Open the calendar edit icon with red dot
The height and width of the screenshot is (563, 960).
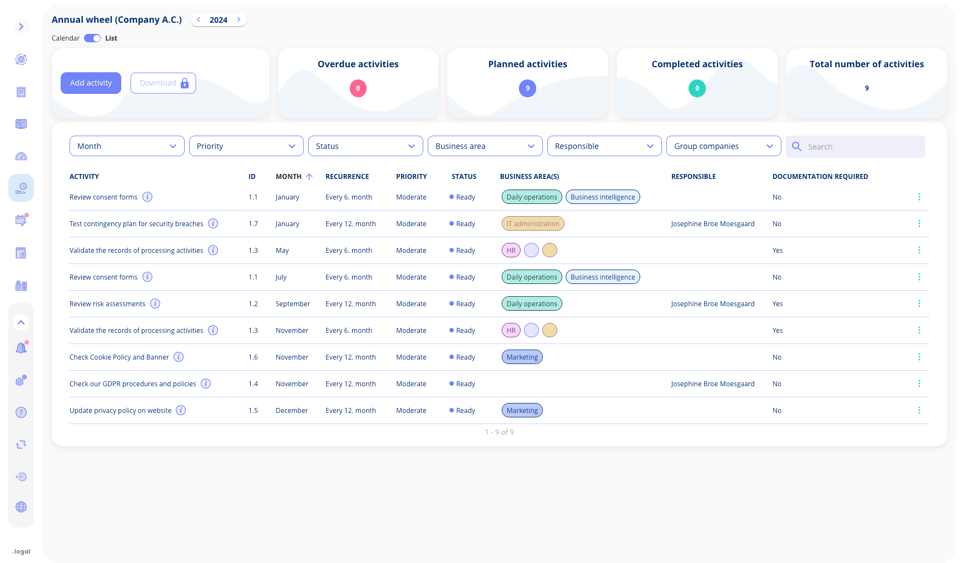point(21,220)
